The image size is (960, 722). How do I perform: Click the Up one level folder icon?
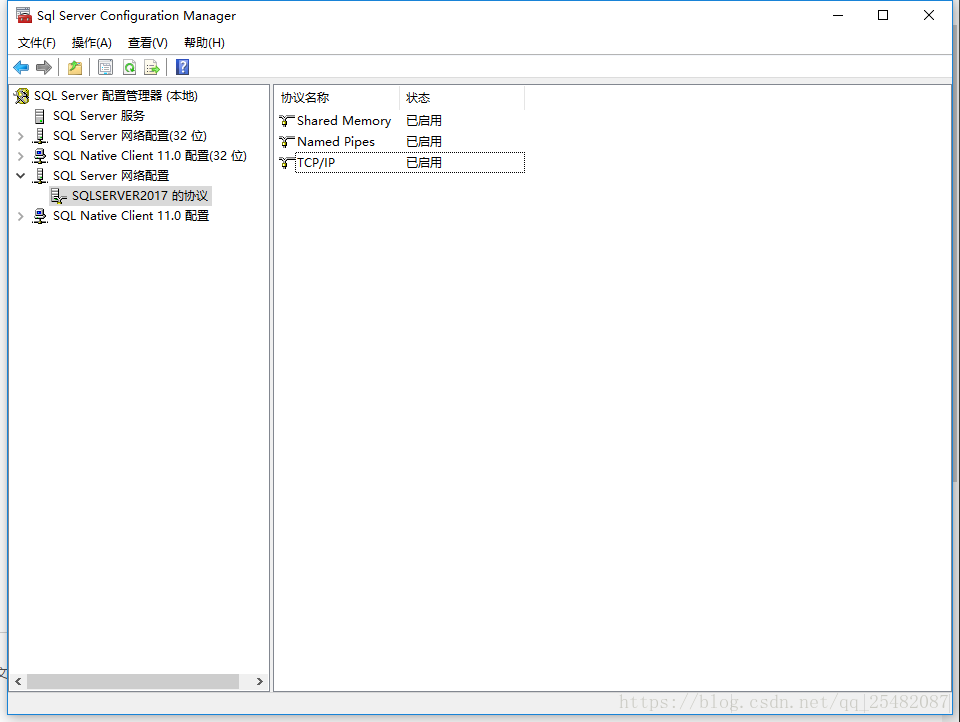(x=75, y=67)
